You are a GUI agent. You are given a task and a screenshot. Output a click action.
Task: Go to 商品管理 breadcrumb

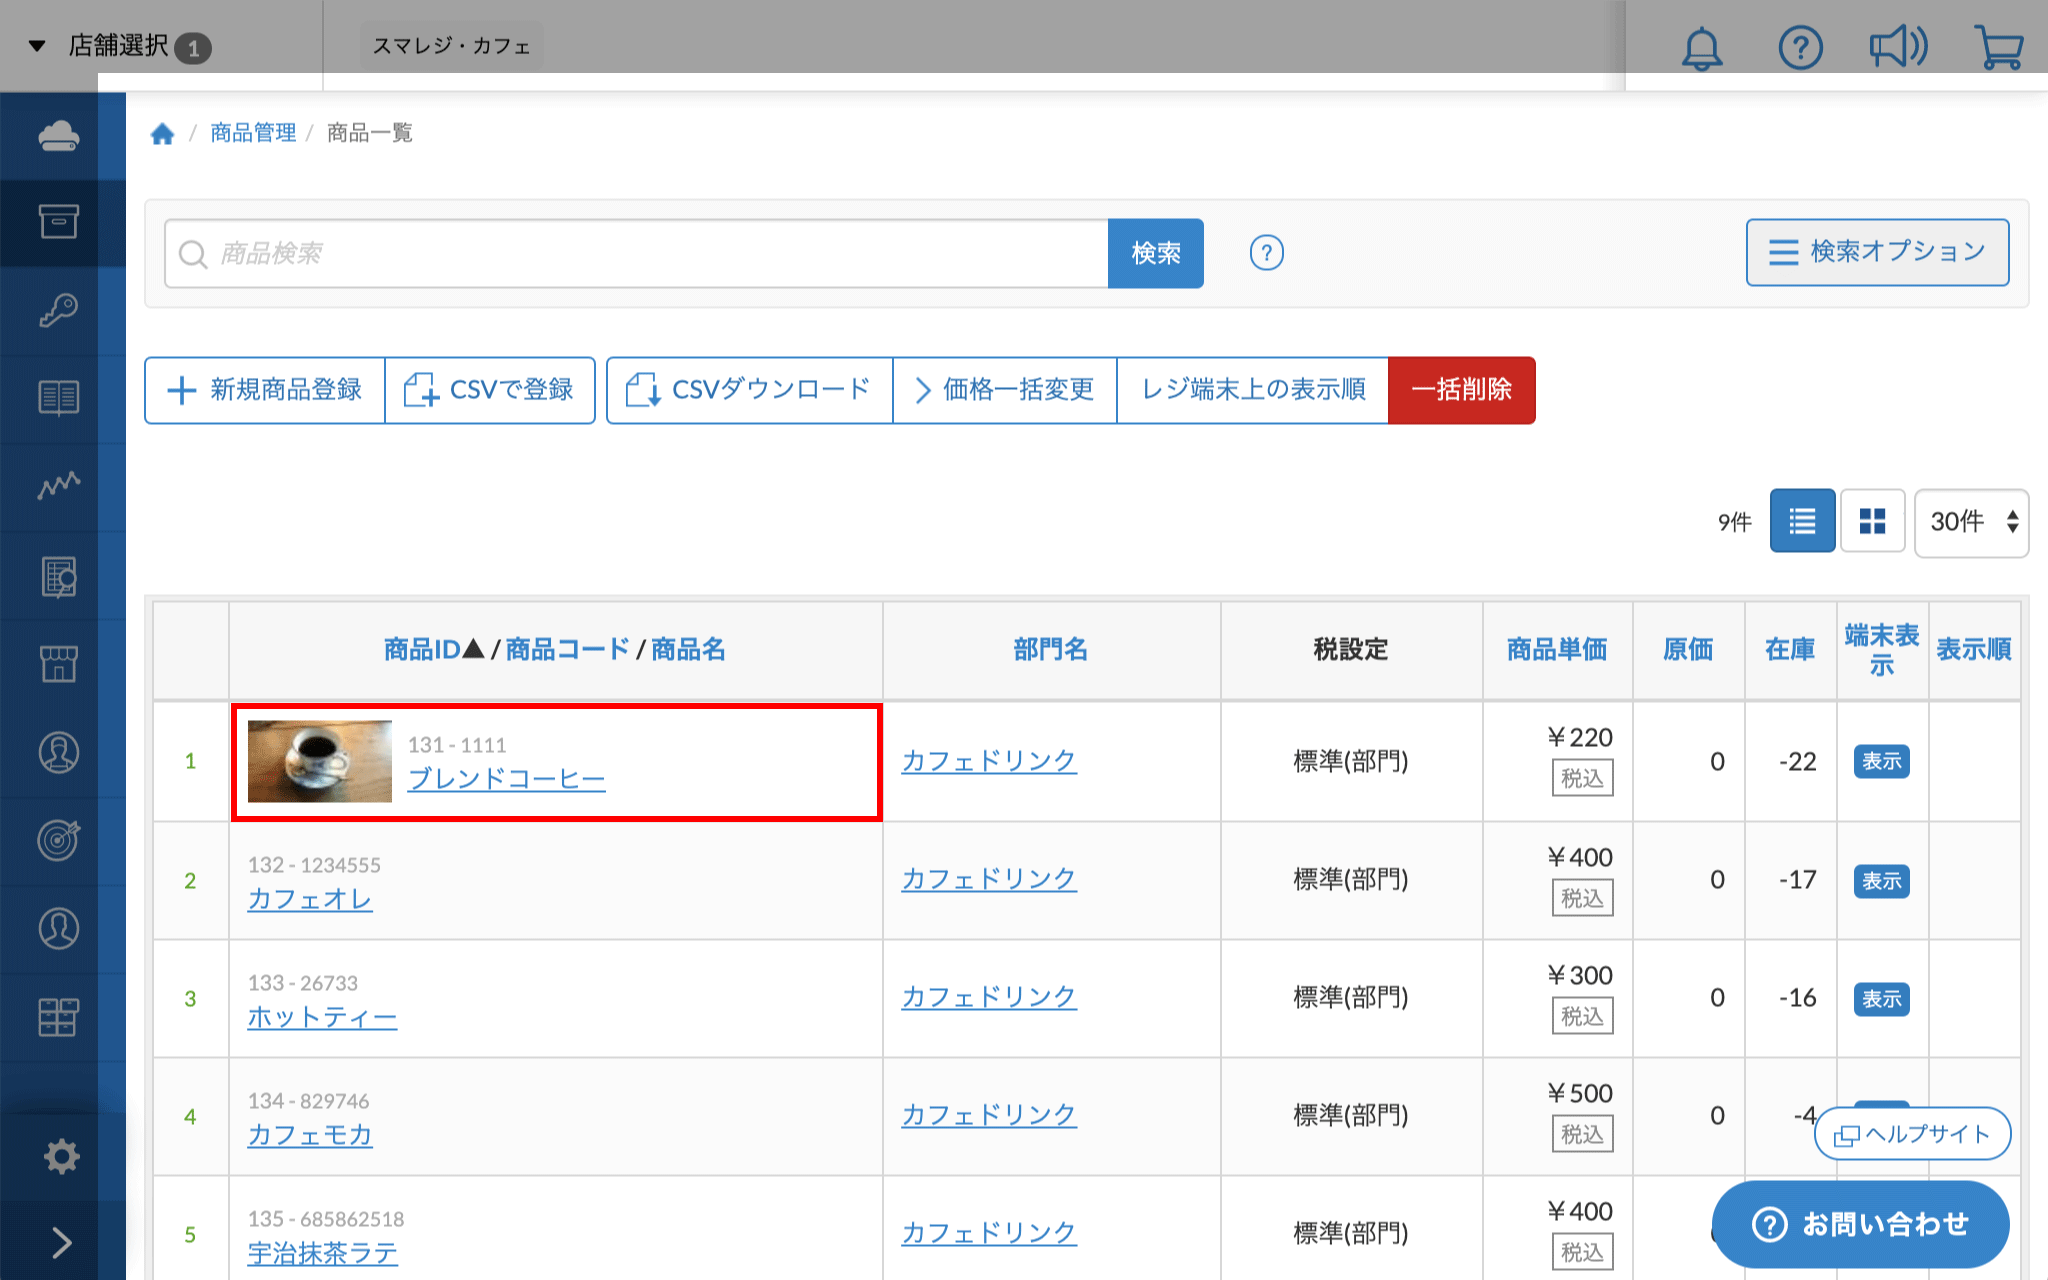point(253,133)
